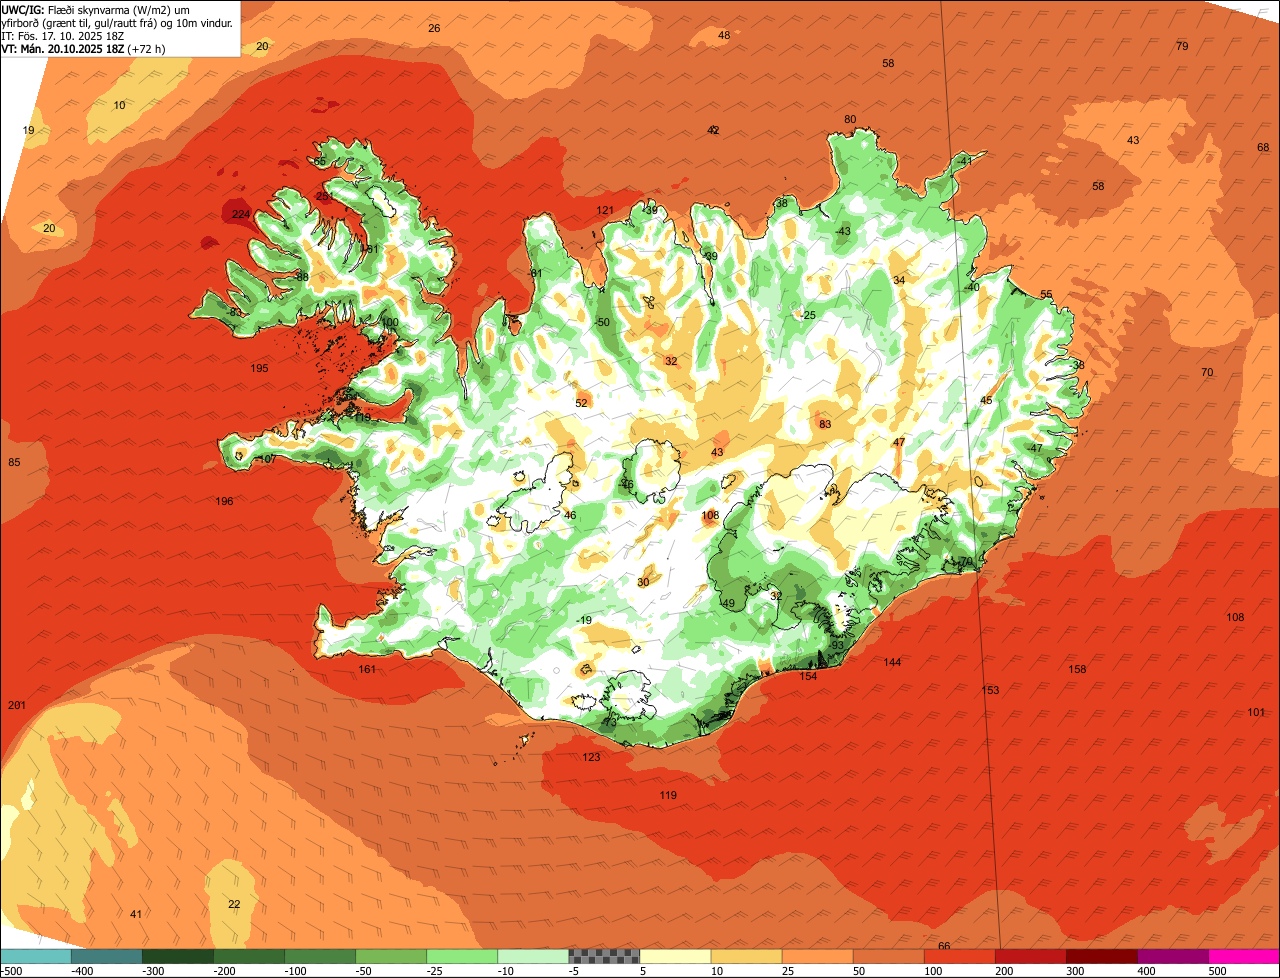Select the darkest green -300 to -200 legend swatch

(178, 956)
